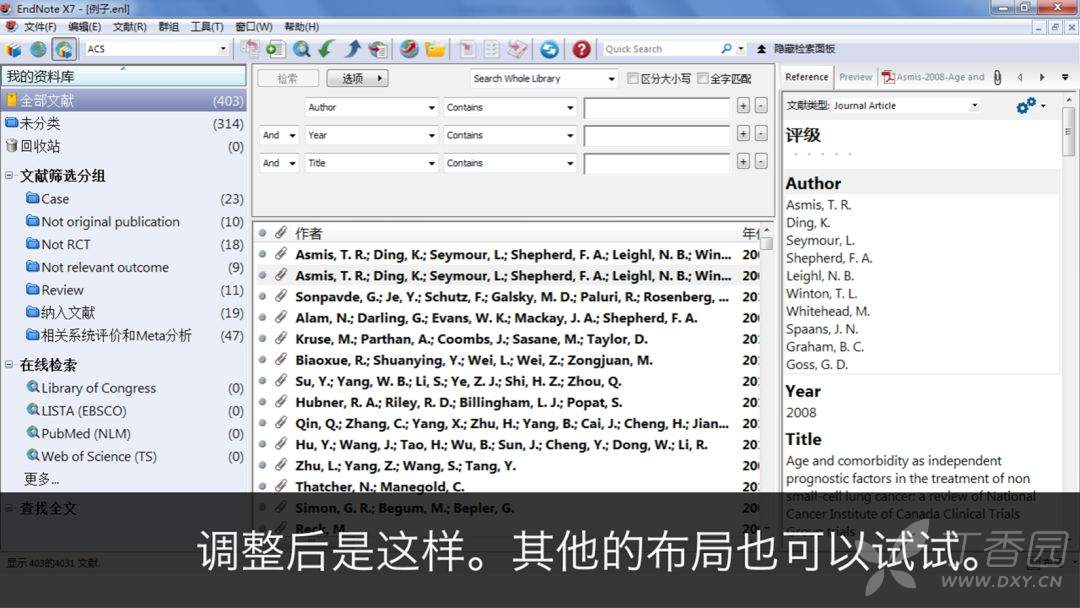The height and width of the screenshot is (608, 1080).
Task: Click the Quick Search input field
Action: coord(660,49)
